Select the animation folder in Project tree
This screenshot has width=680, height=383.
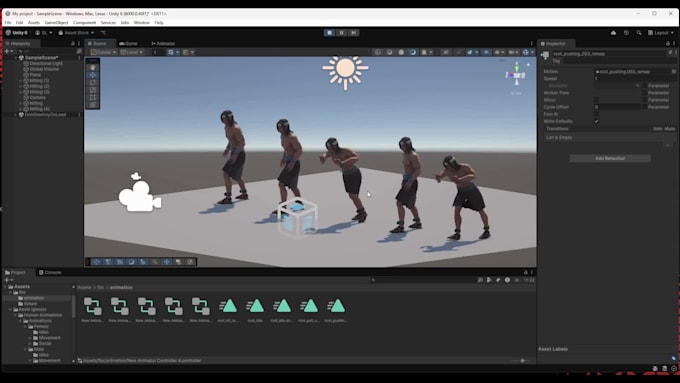coord(34,298)
